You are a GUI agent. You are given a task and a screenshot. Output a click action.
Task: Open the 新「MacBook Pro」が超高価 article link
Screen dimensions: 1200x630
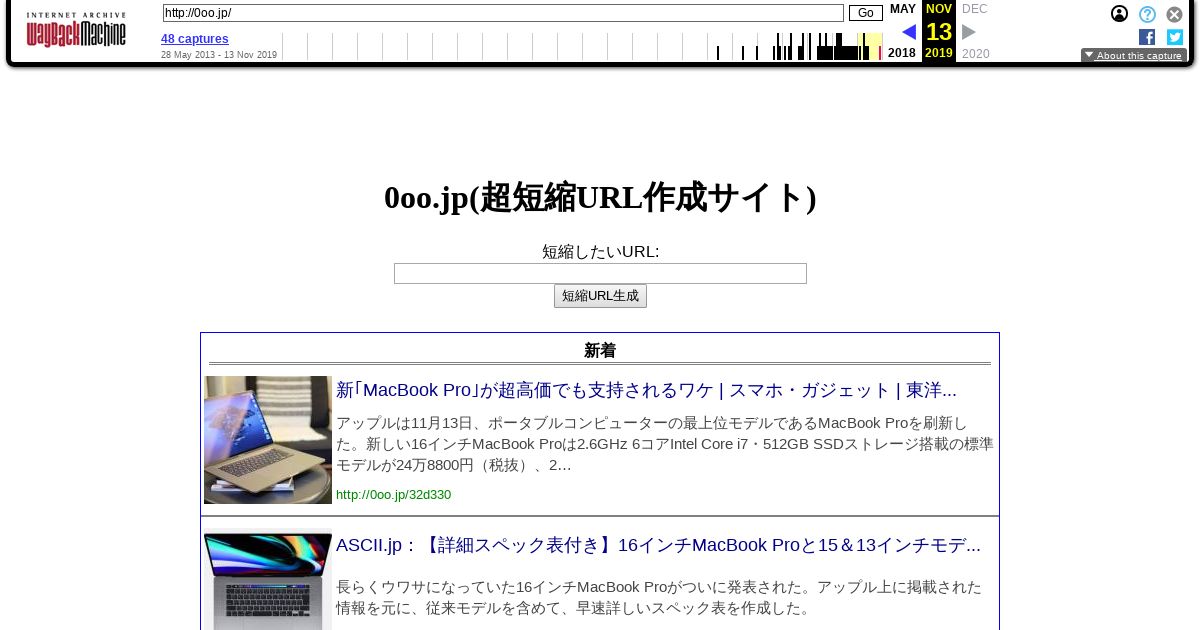click(646, 390)
